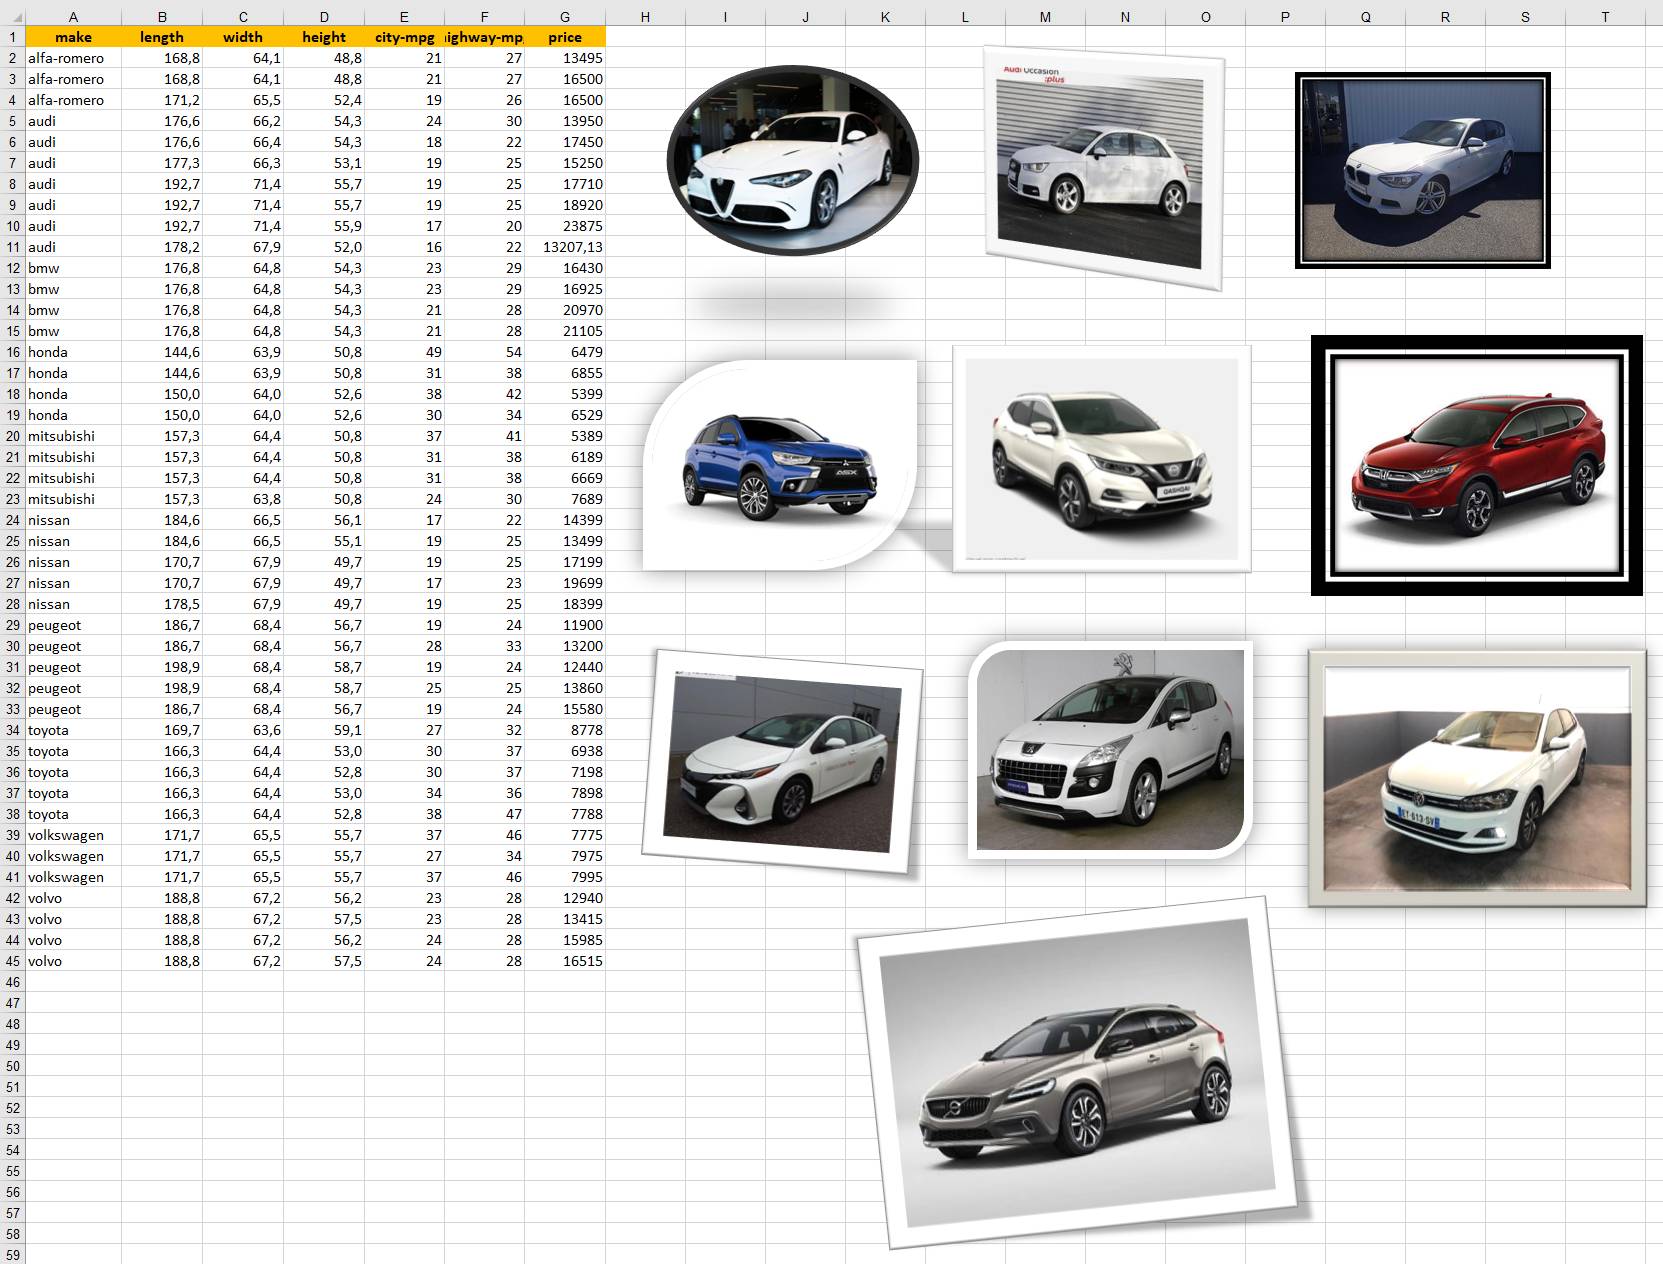Select the cell containing price 13207,13
Screen dimensions: 1663x1264
565,247
